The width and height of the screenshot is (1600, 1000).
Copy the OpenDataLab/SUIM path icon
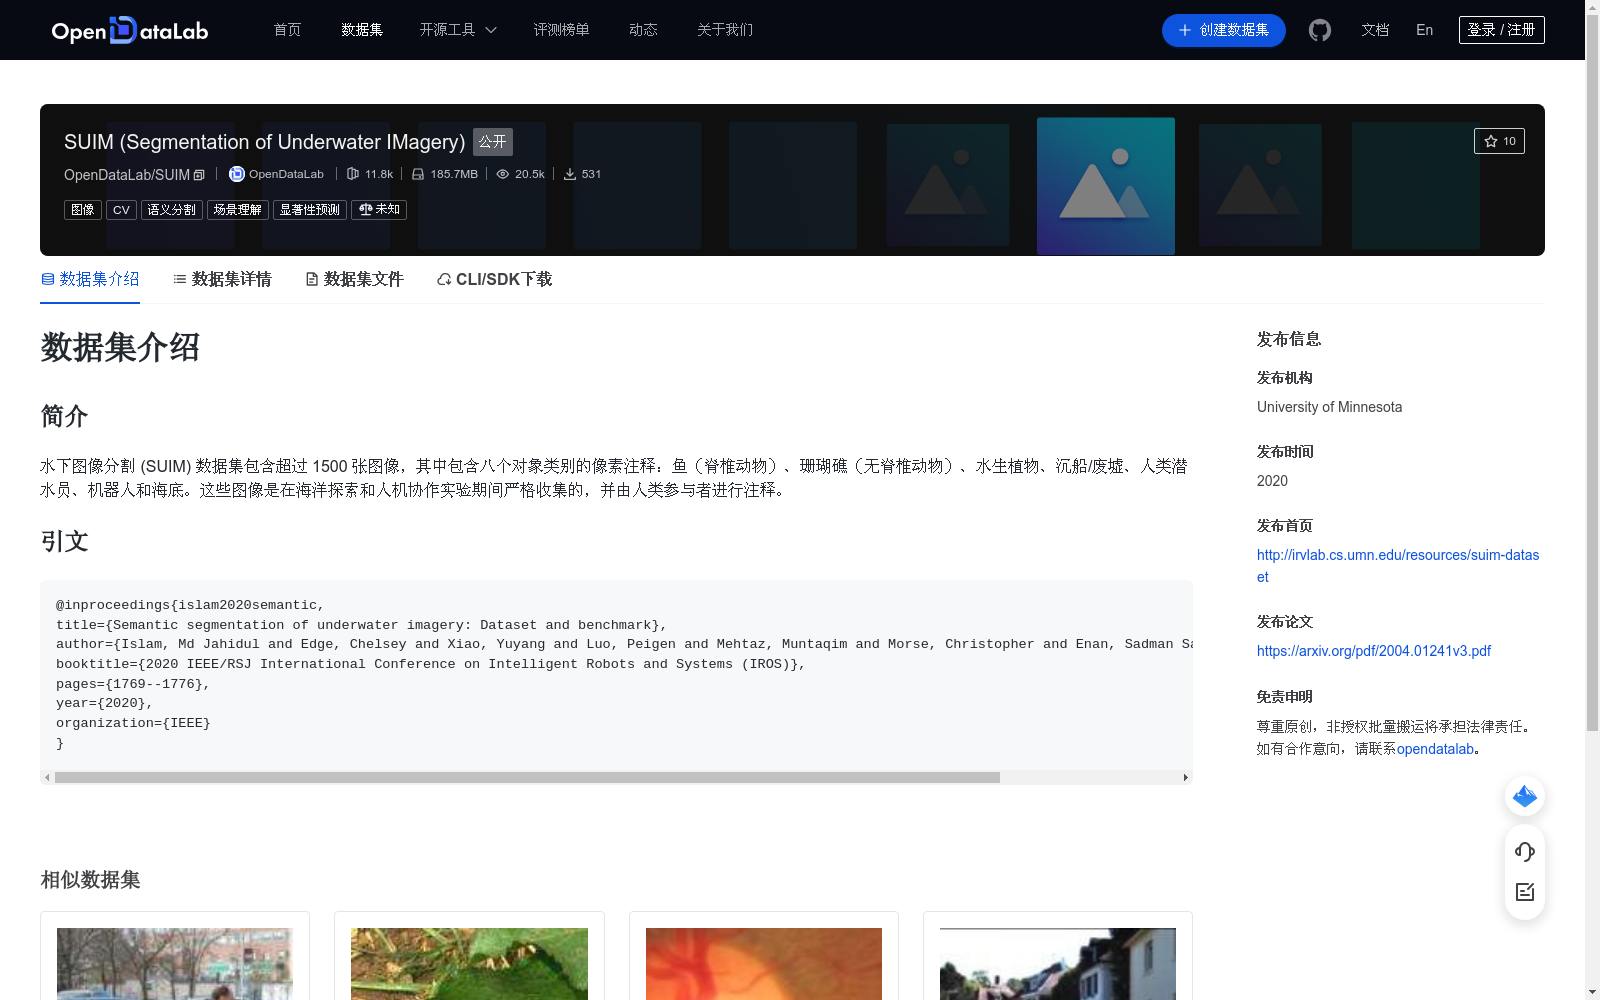click(199, 175)
